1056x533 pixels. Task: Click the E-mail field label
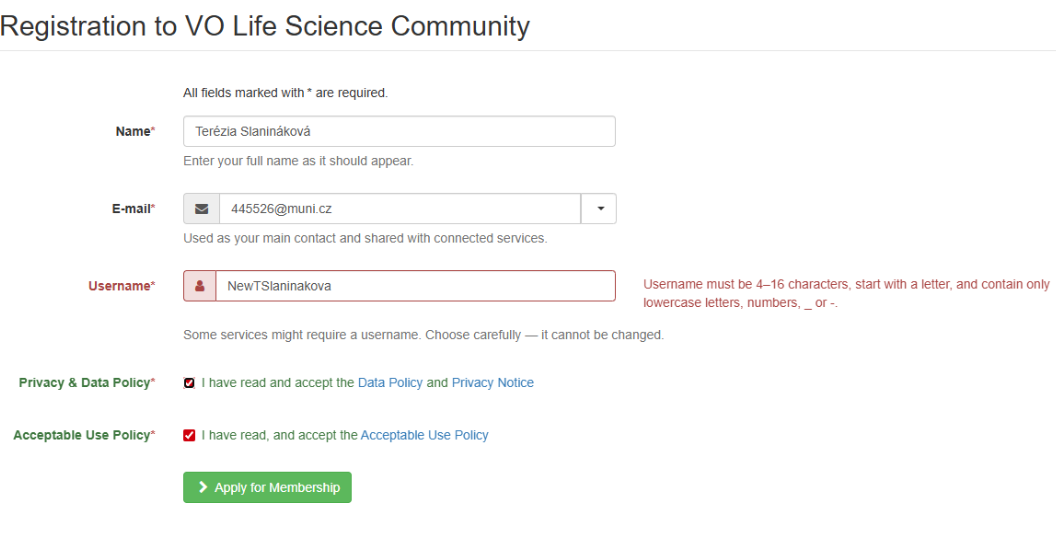coord(132,209)
